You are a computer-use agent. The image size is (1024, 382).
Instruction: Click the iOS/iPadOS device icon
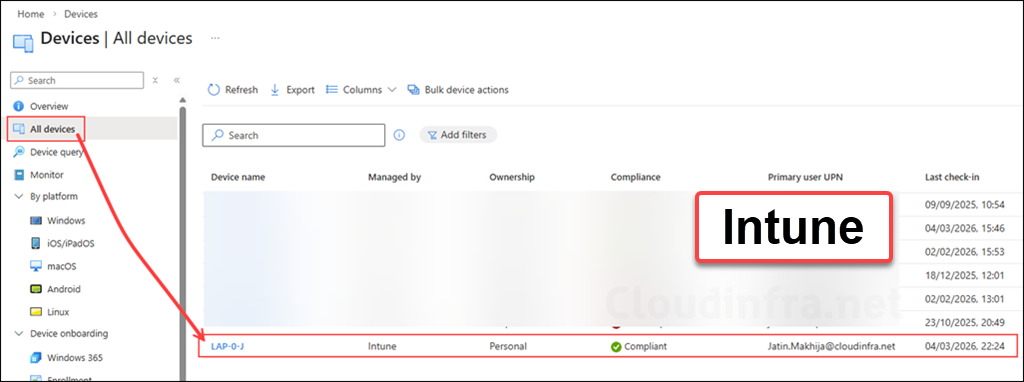tap(36, 244)
